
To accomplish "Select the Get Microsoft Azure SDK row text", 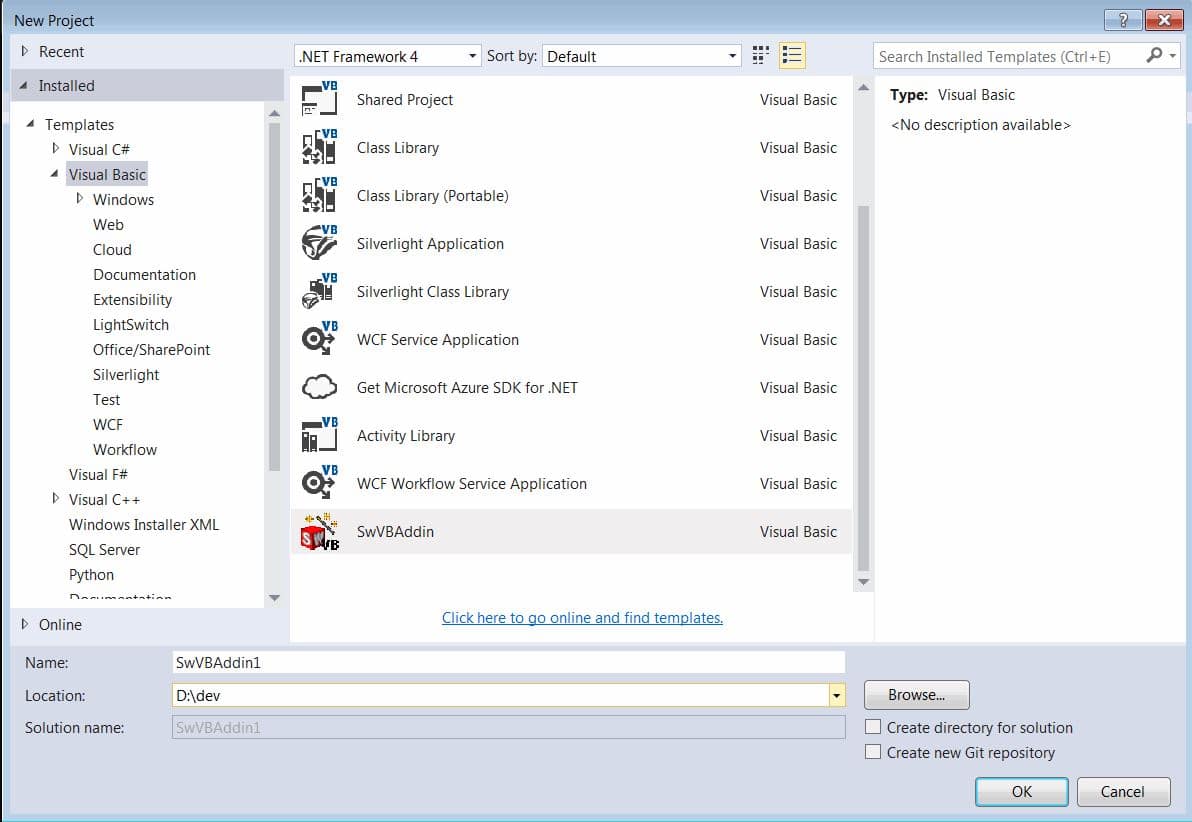I will [467, 388].
